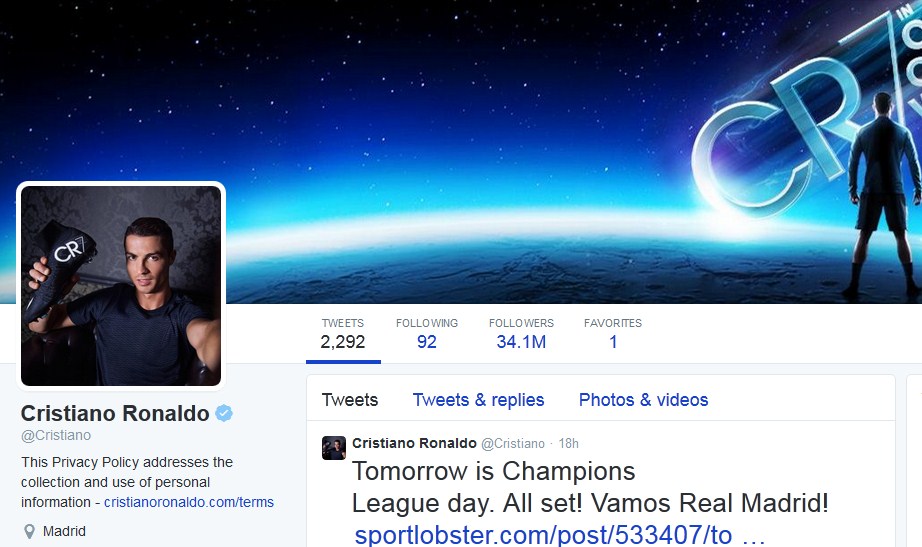Click the location pin icon near Madrid
Image resolution: width=922 pixels, height=547 pixels.
[x=29, y=532]
